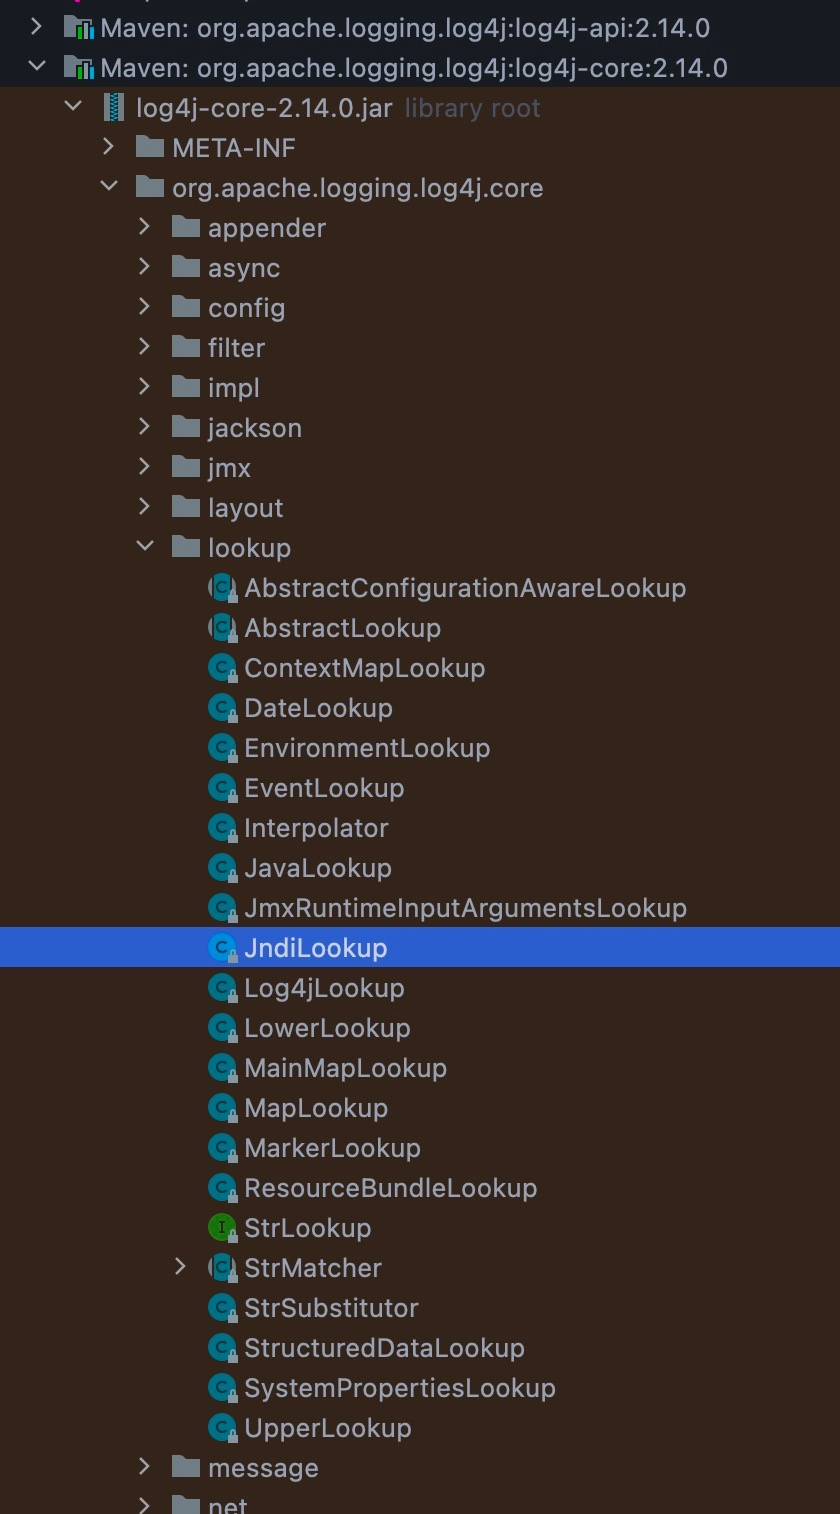This screenshot has width=840, height=1514.
Task: Click the Interpolator class icon
Action: (221, 828)
